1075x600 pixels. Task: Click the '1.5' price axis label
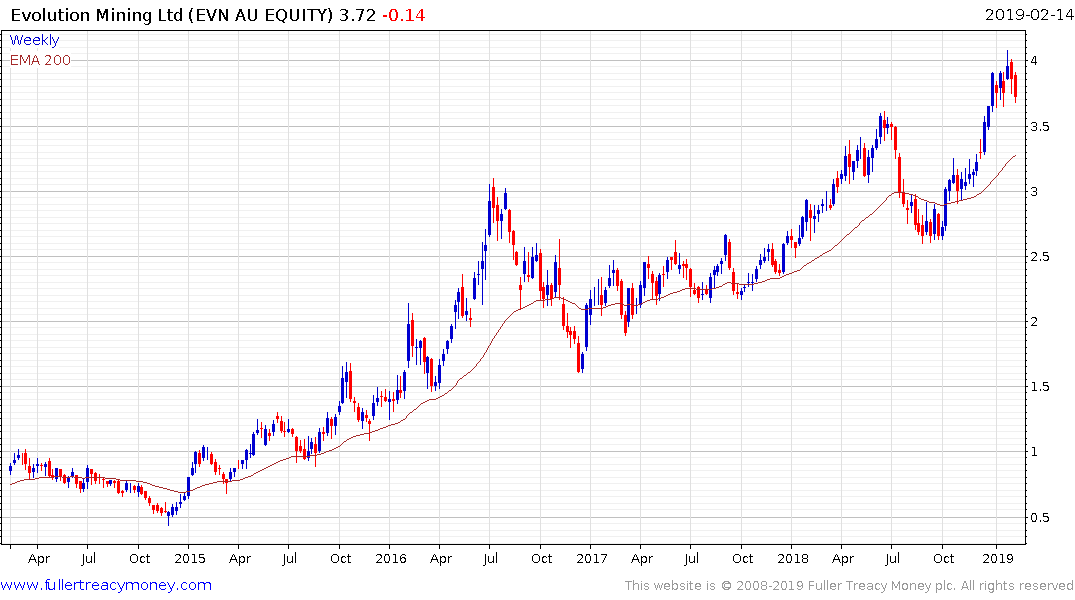click(1040, 387)
